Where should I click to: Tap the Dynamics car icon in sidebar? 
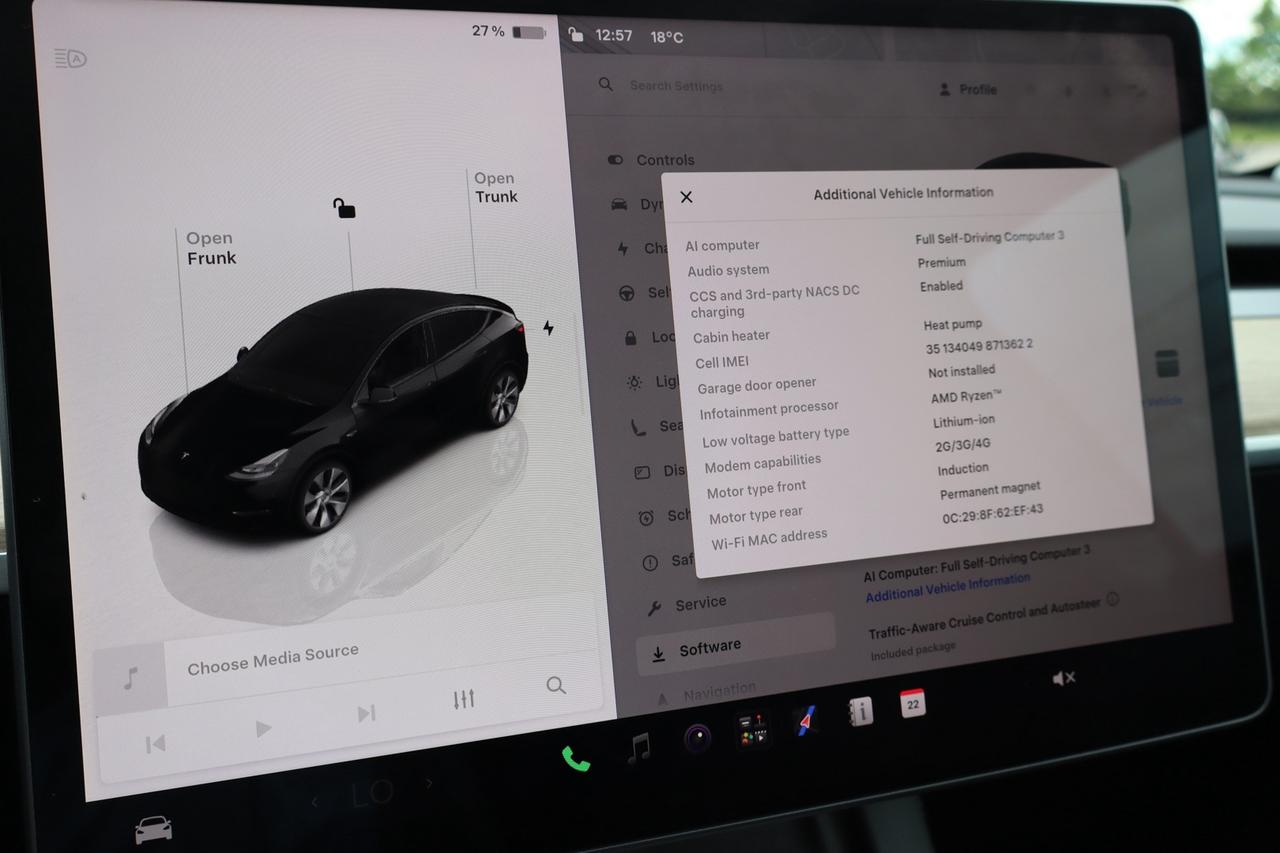click(x=619, y=204)
